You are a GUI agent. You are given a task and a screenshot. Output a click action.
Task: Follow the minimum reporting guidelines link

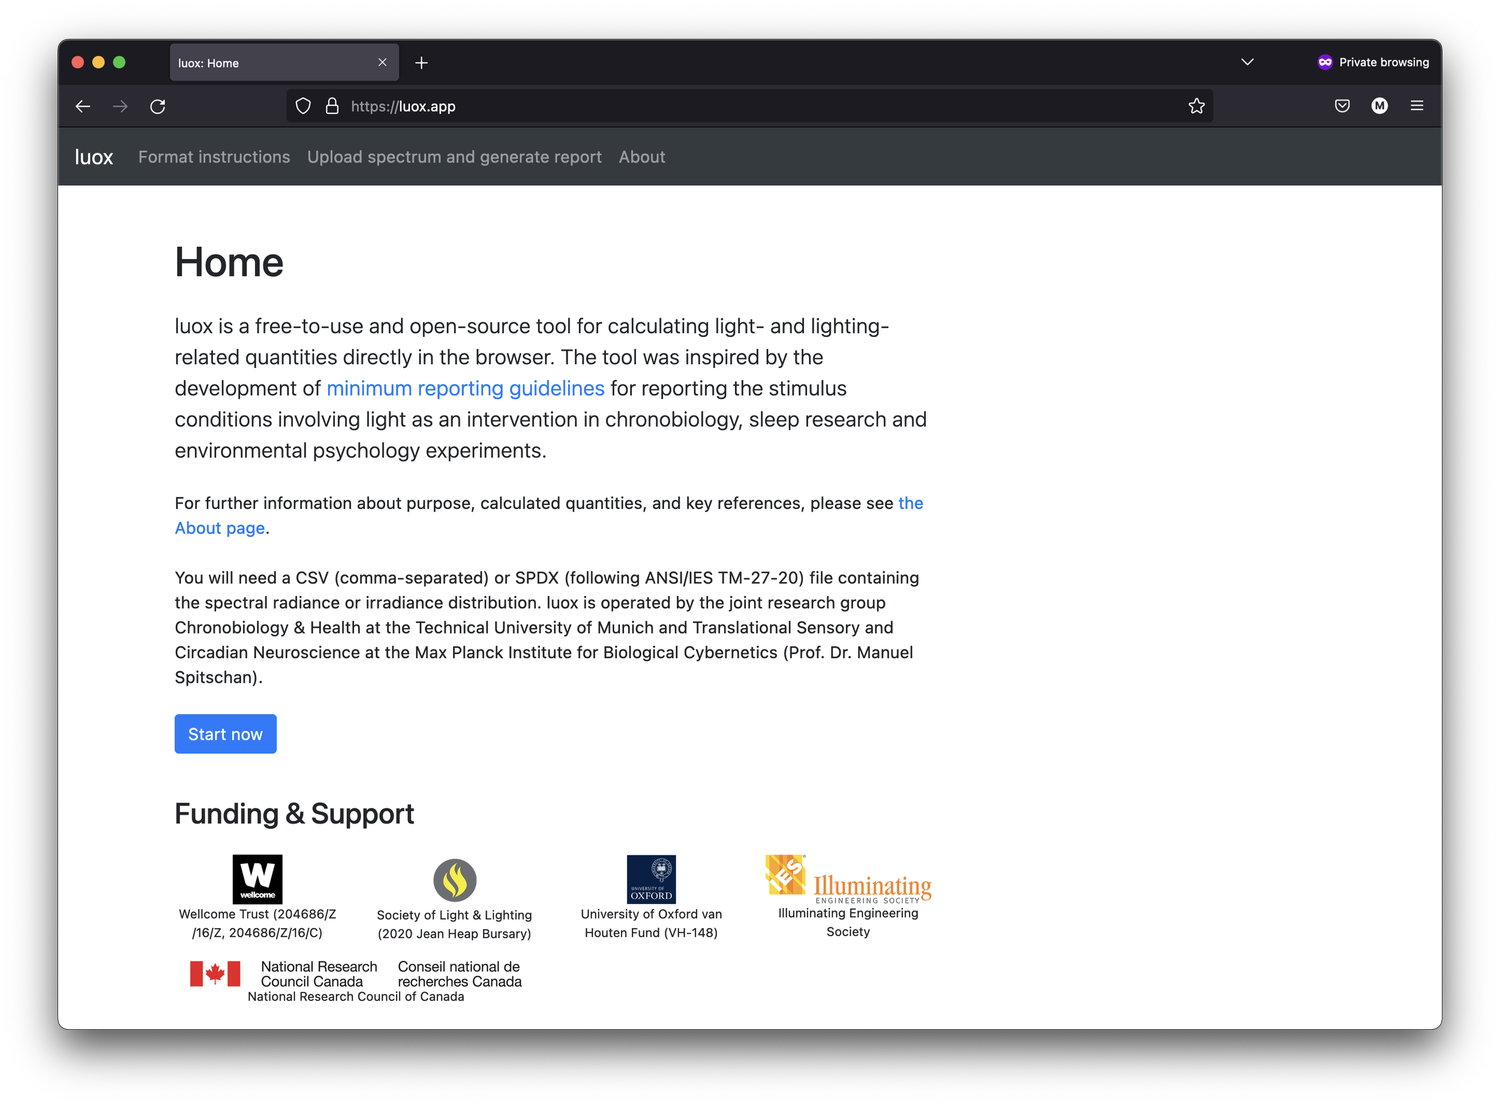click(x=465, y=388)
